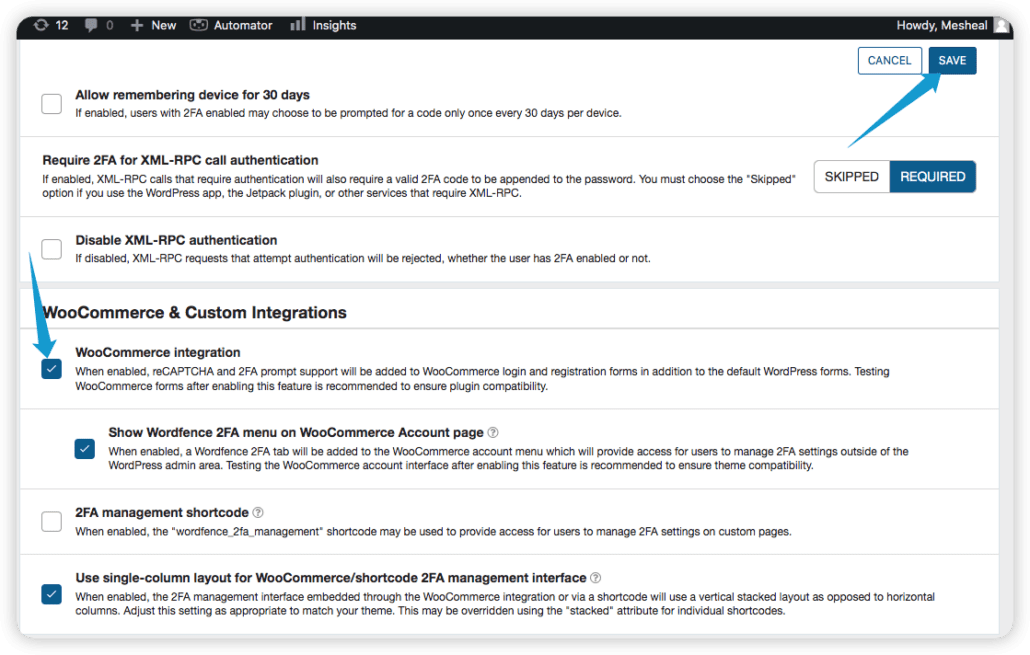Click the plus icon beside New
This screenshot has width=1030, height=655.
point(137,25)
